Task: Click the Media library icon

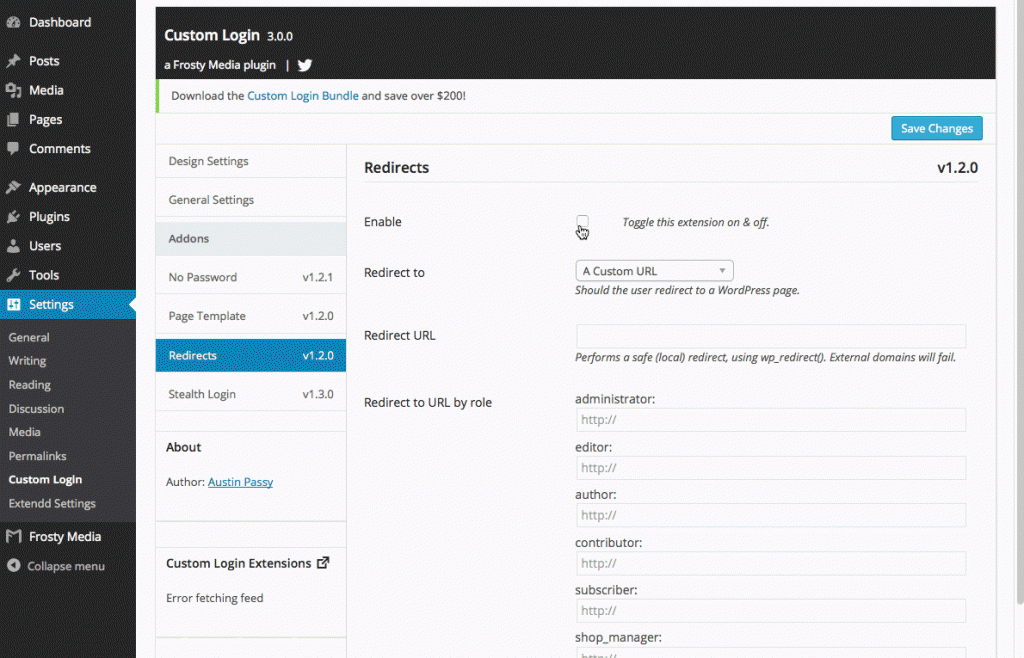Action: pyautogui.click(x=13, y=90)
